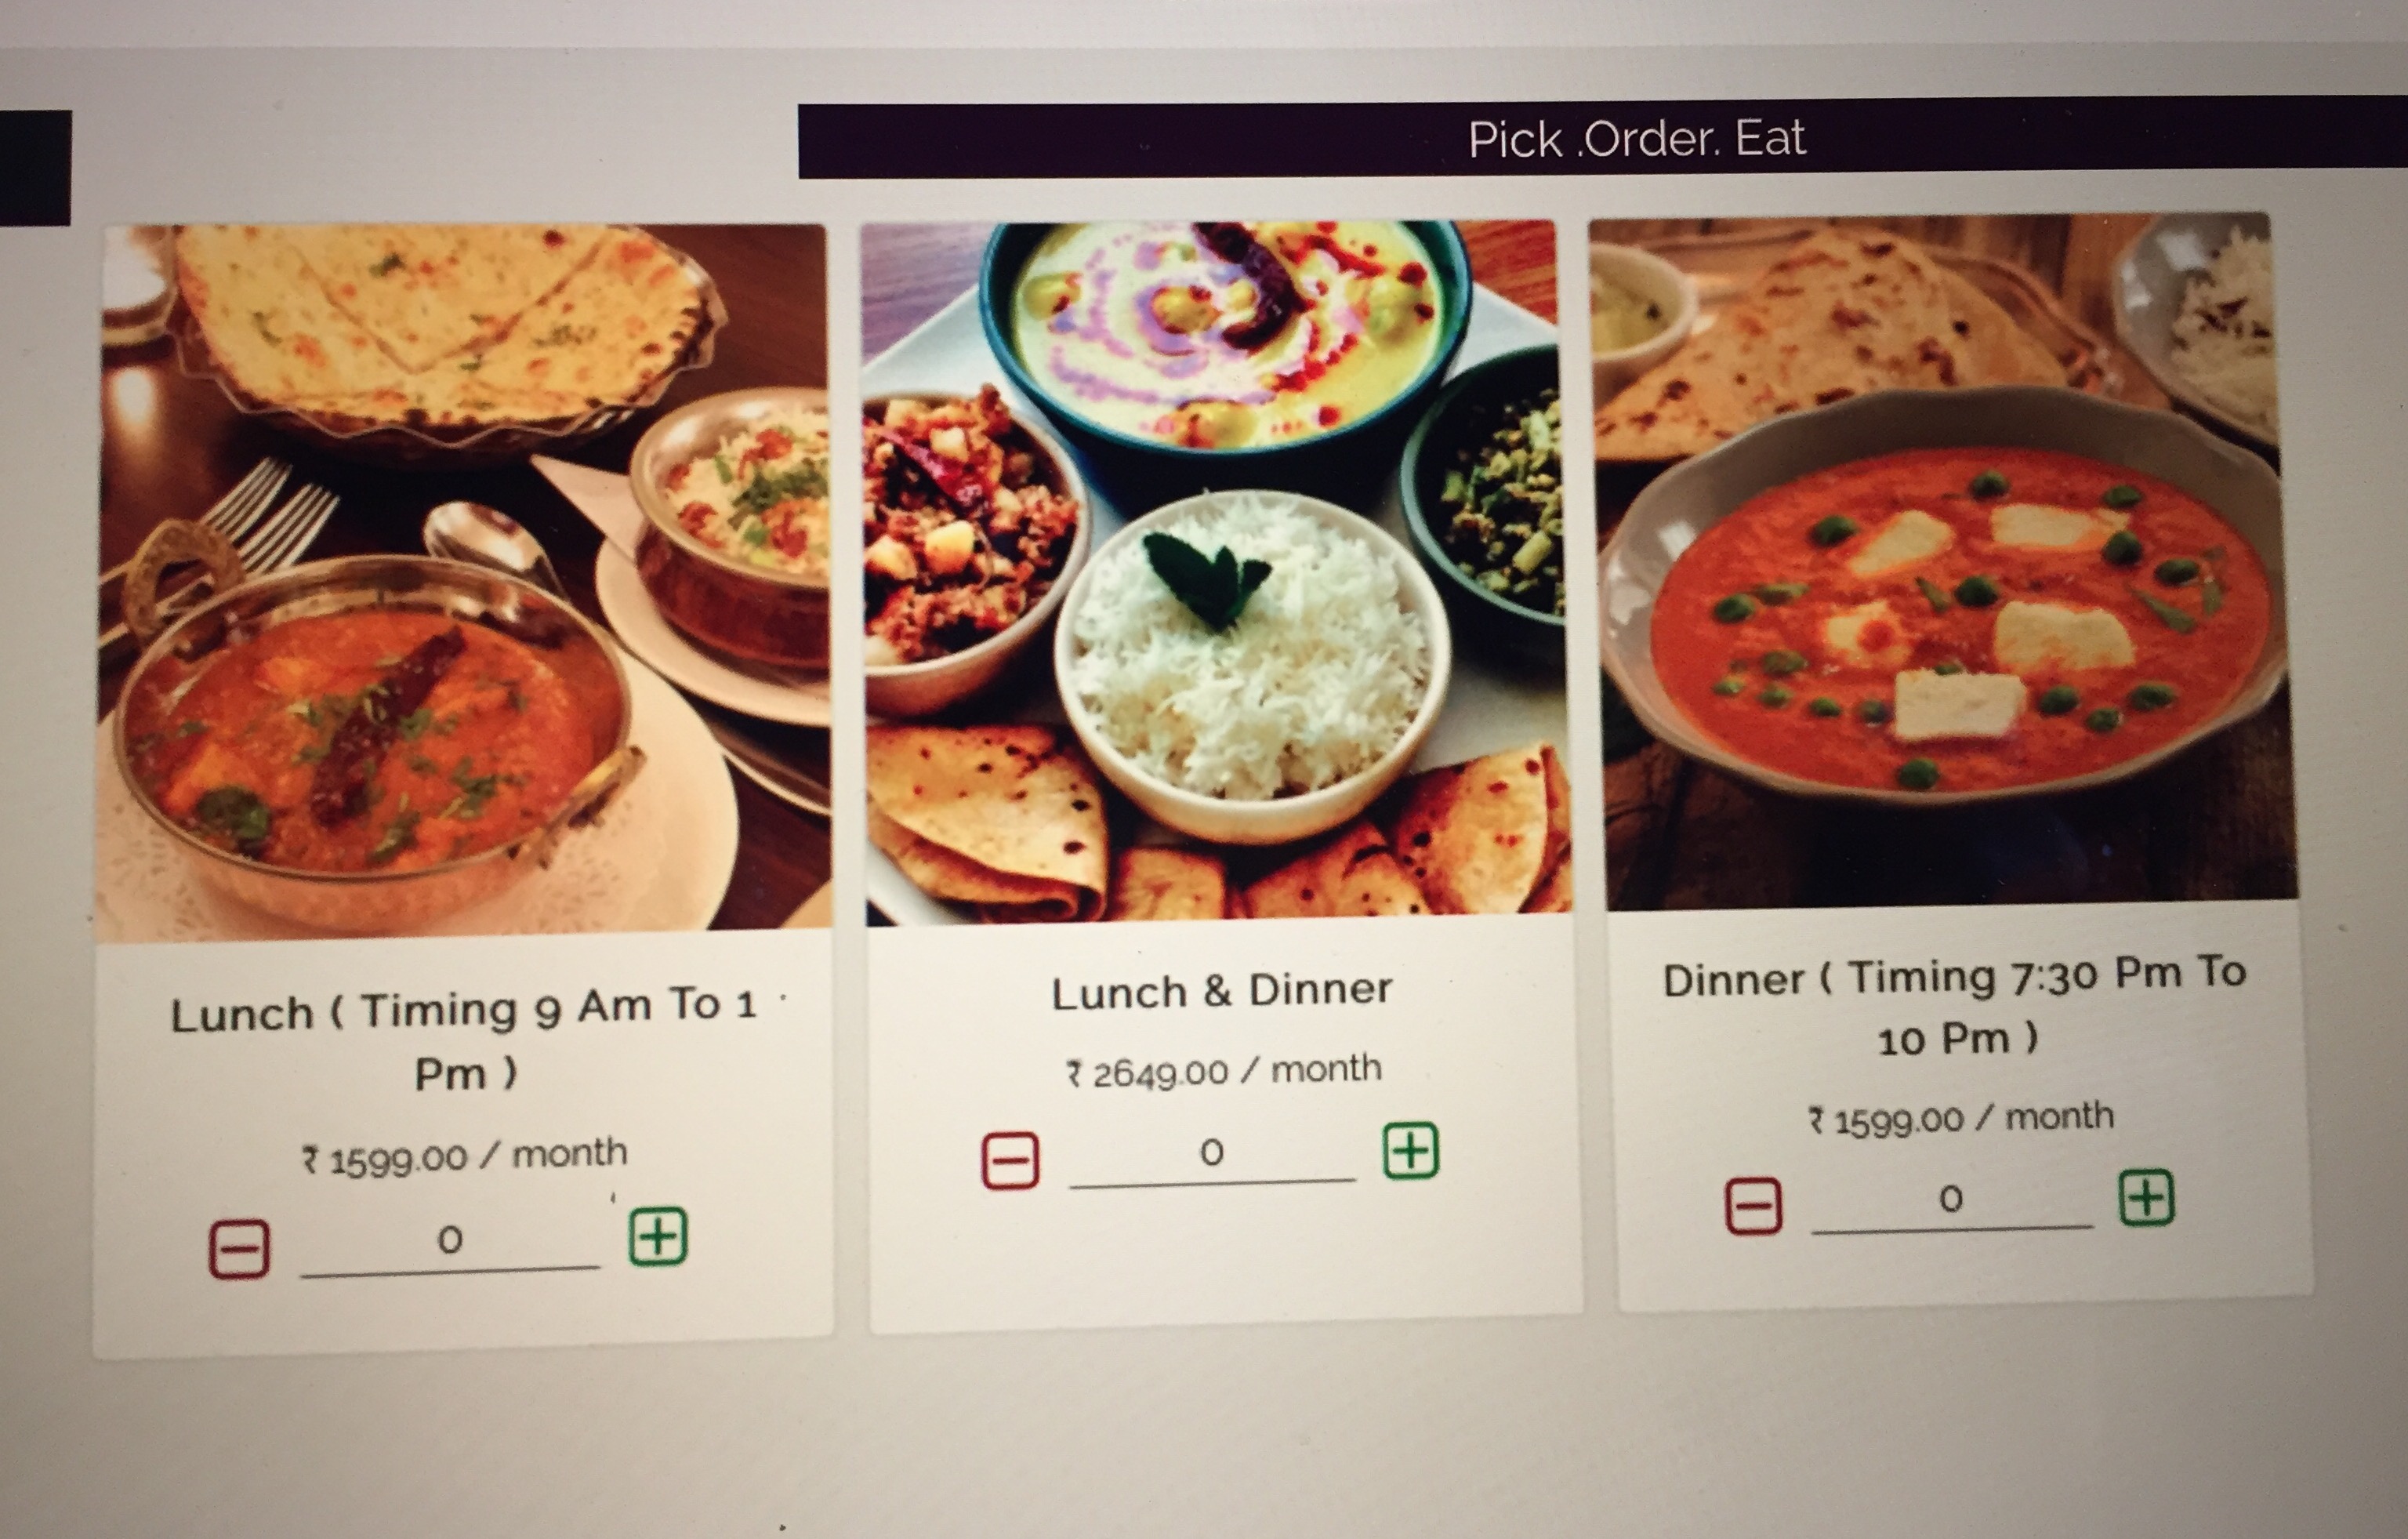
Task: Increase Lunch plan quantity with plus icon
Action: click(658, 1237)
